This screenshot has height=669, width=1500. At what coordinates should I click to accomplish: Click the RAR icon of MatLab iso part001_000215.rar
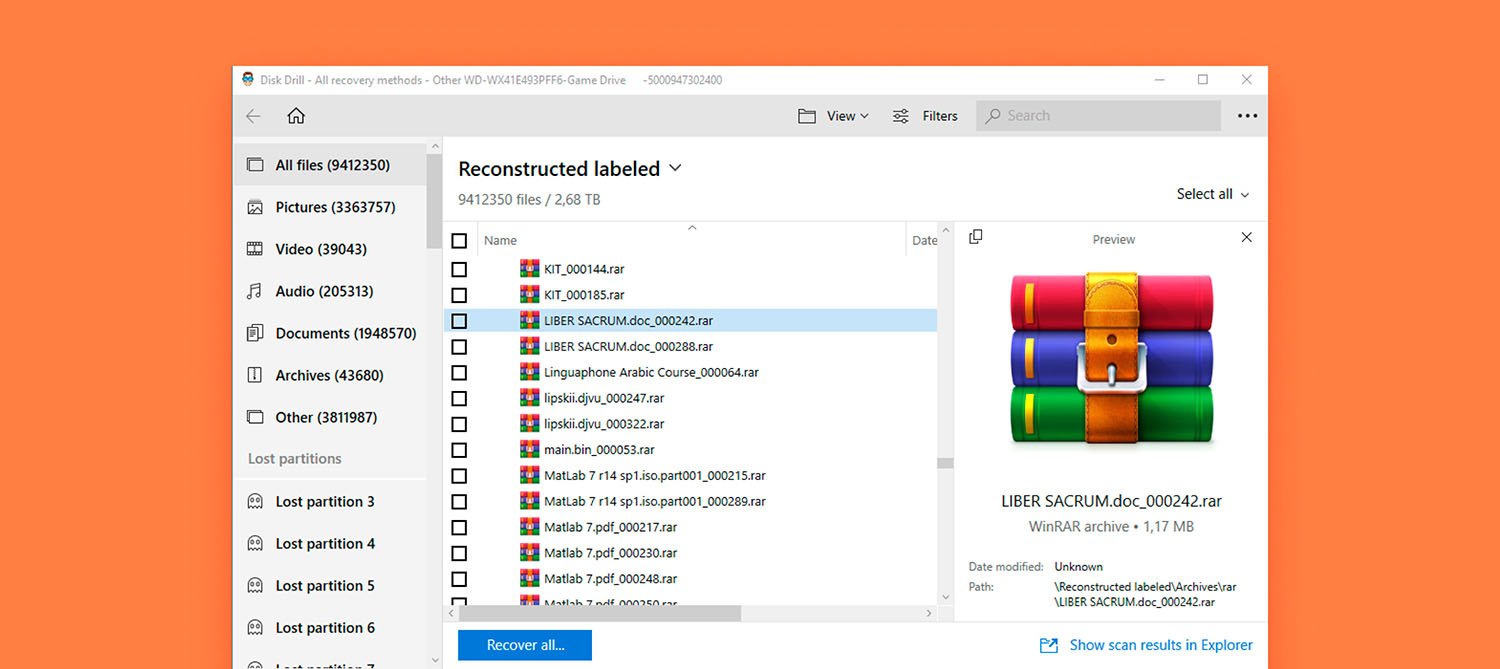[x=529, y=476]
